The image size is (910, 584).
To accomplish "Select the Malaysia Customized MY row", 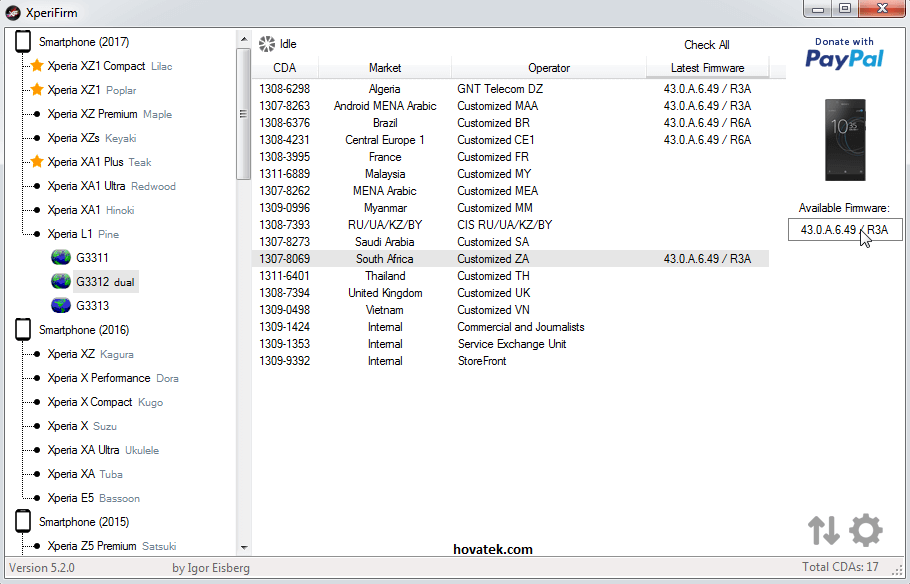I will (x=511, y=174).
